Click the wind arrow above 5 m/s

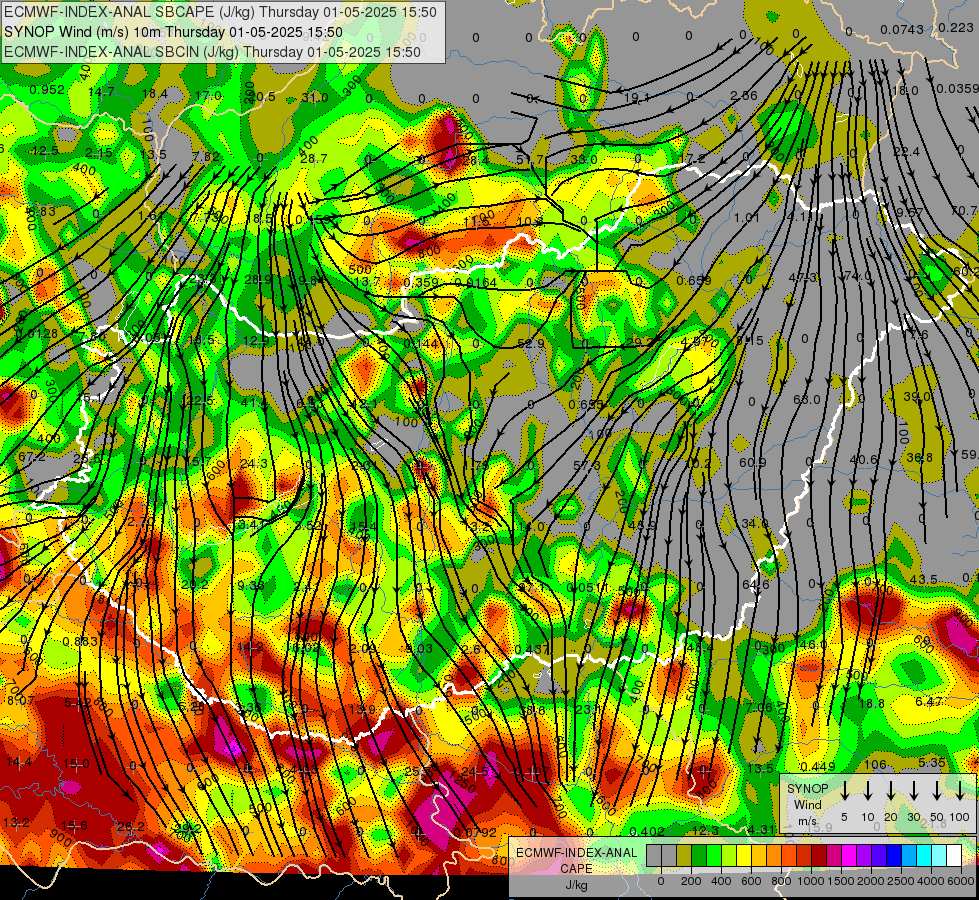coord(845,791)
